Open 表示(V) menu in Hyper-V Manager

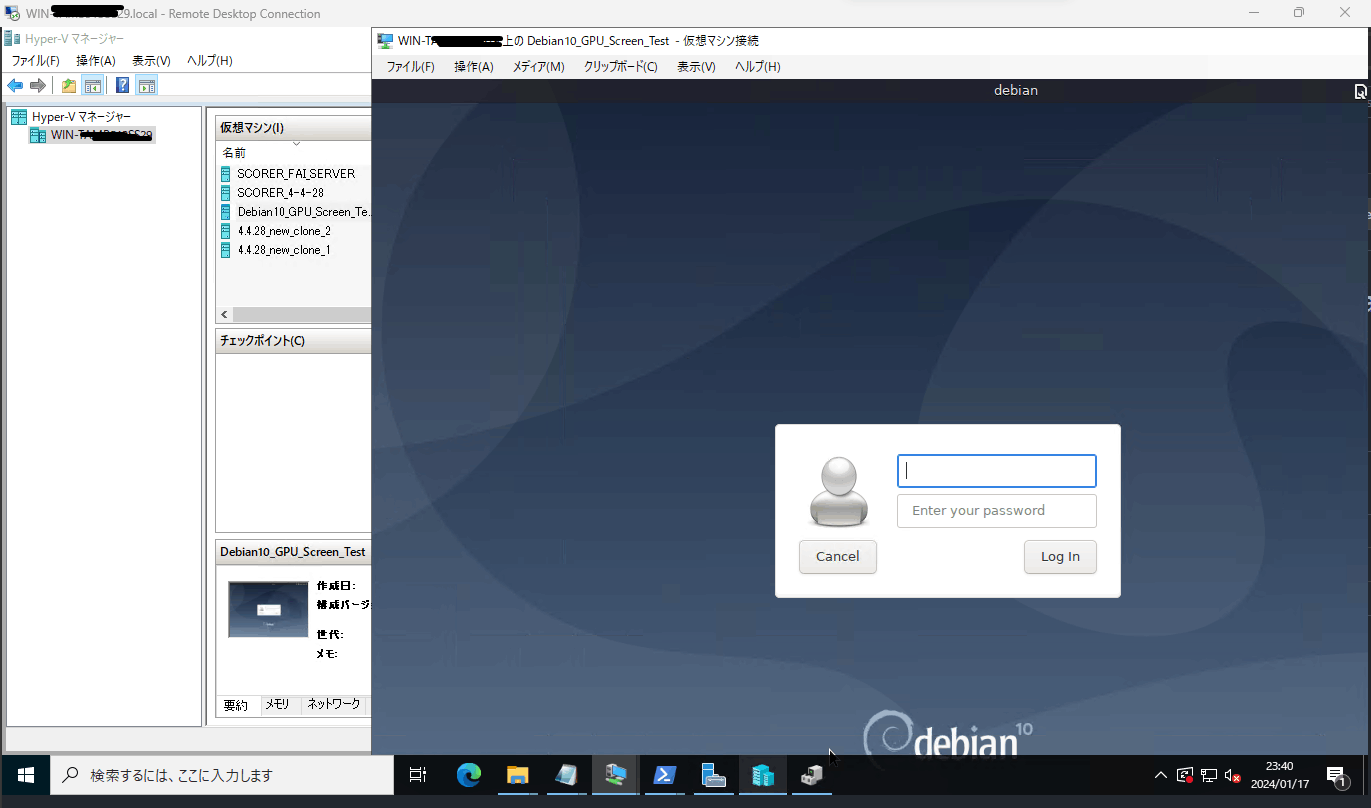coord(151,61)
